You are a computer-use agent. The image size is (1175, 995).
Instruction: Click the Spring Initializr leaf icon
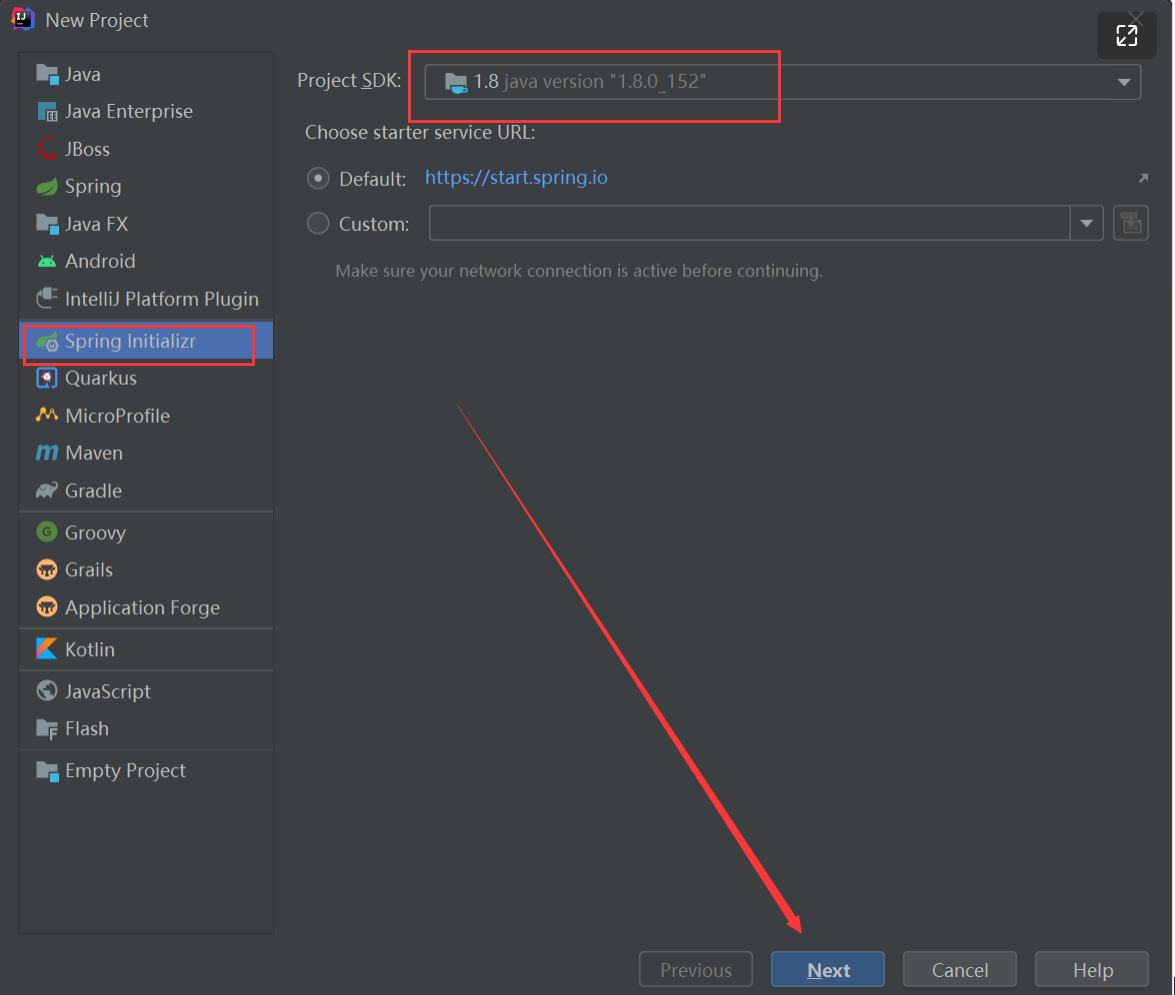click(47, 342)
